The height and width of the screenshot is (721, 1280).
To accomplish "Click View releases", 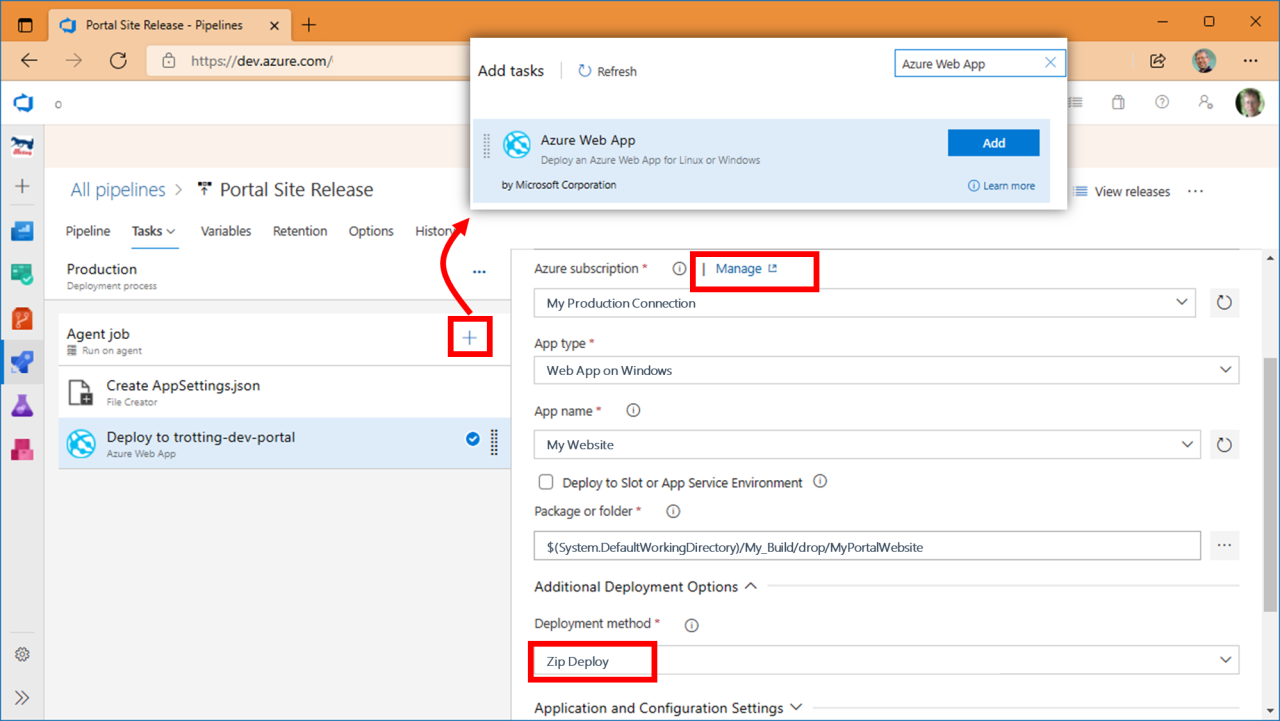I will tap(1122, 191).
